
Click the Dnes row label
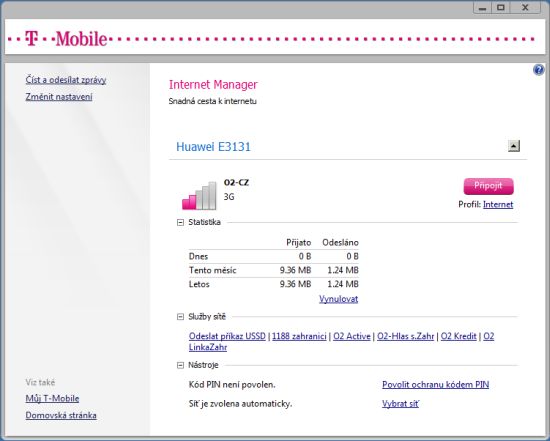click(198, 256)
